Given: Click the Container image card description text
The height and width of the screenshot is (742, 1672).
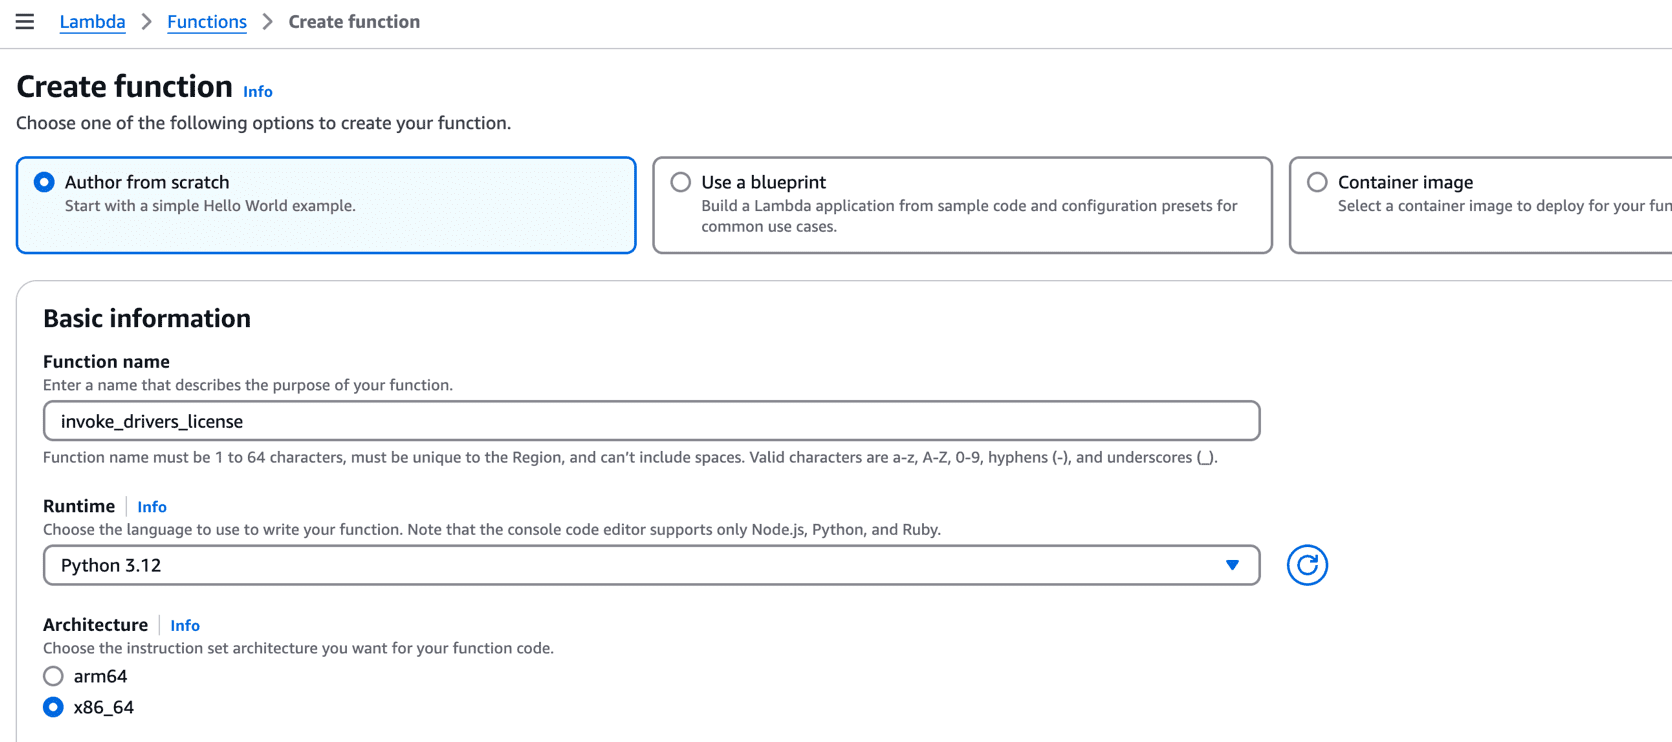Looking at the screenshot, I should [1502, 206].
